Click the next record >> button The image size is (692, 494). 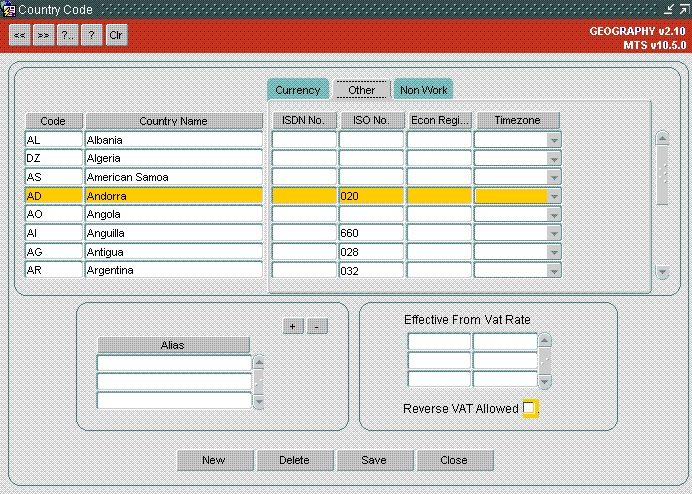pyautogui.click(x=44, y=35)
